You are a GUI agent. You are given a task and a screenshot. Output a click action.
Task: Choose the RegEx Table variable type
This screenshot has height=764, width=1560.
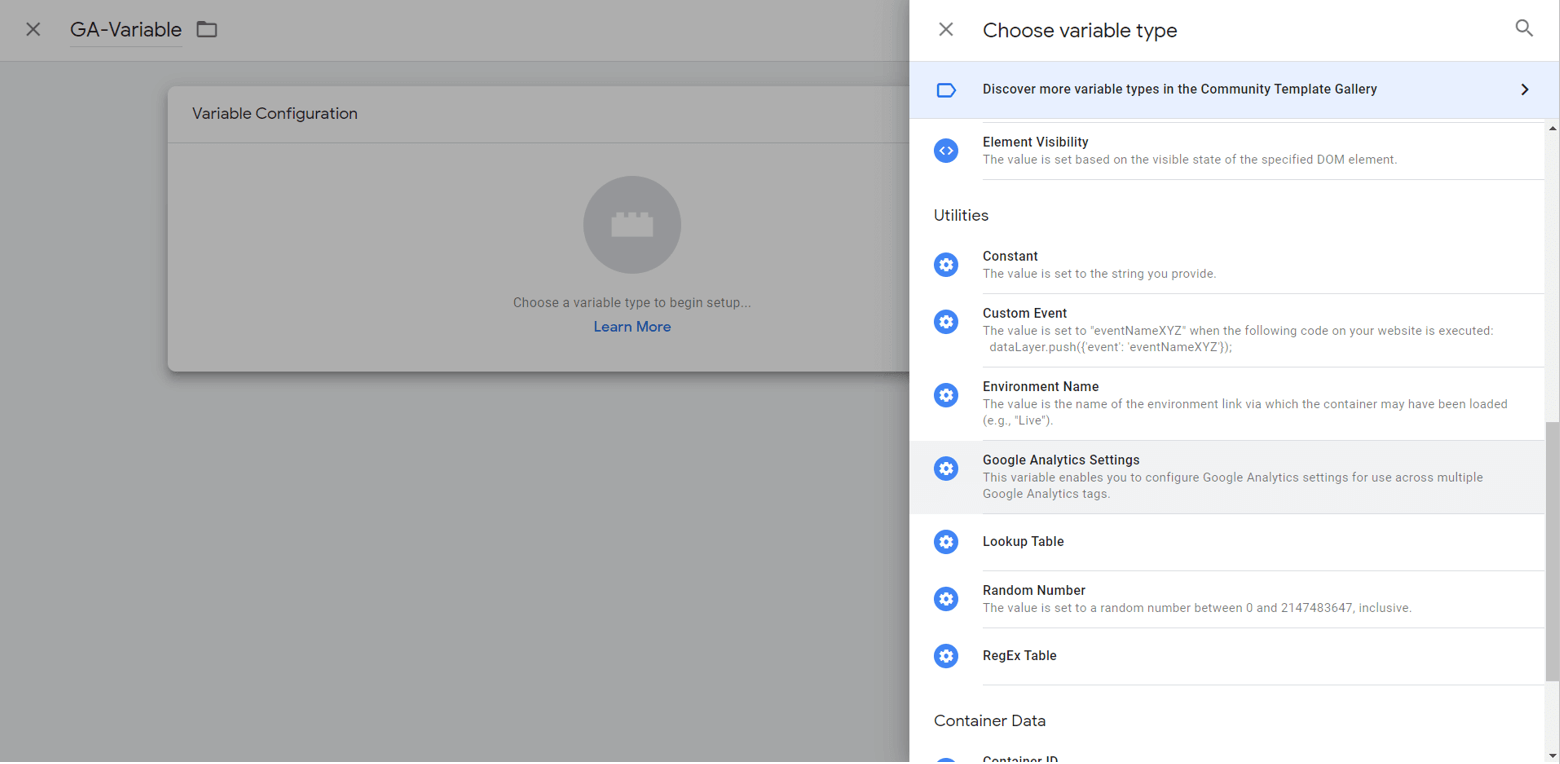point(1227,656)
